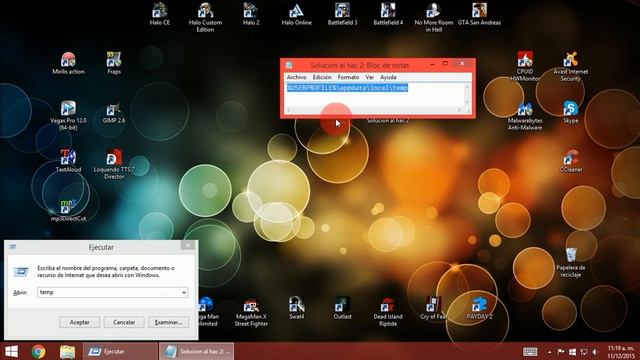Select Papelera de reciclaje icon

571,262
